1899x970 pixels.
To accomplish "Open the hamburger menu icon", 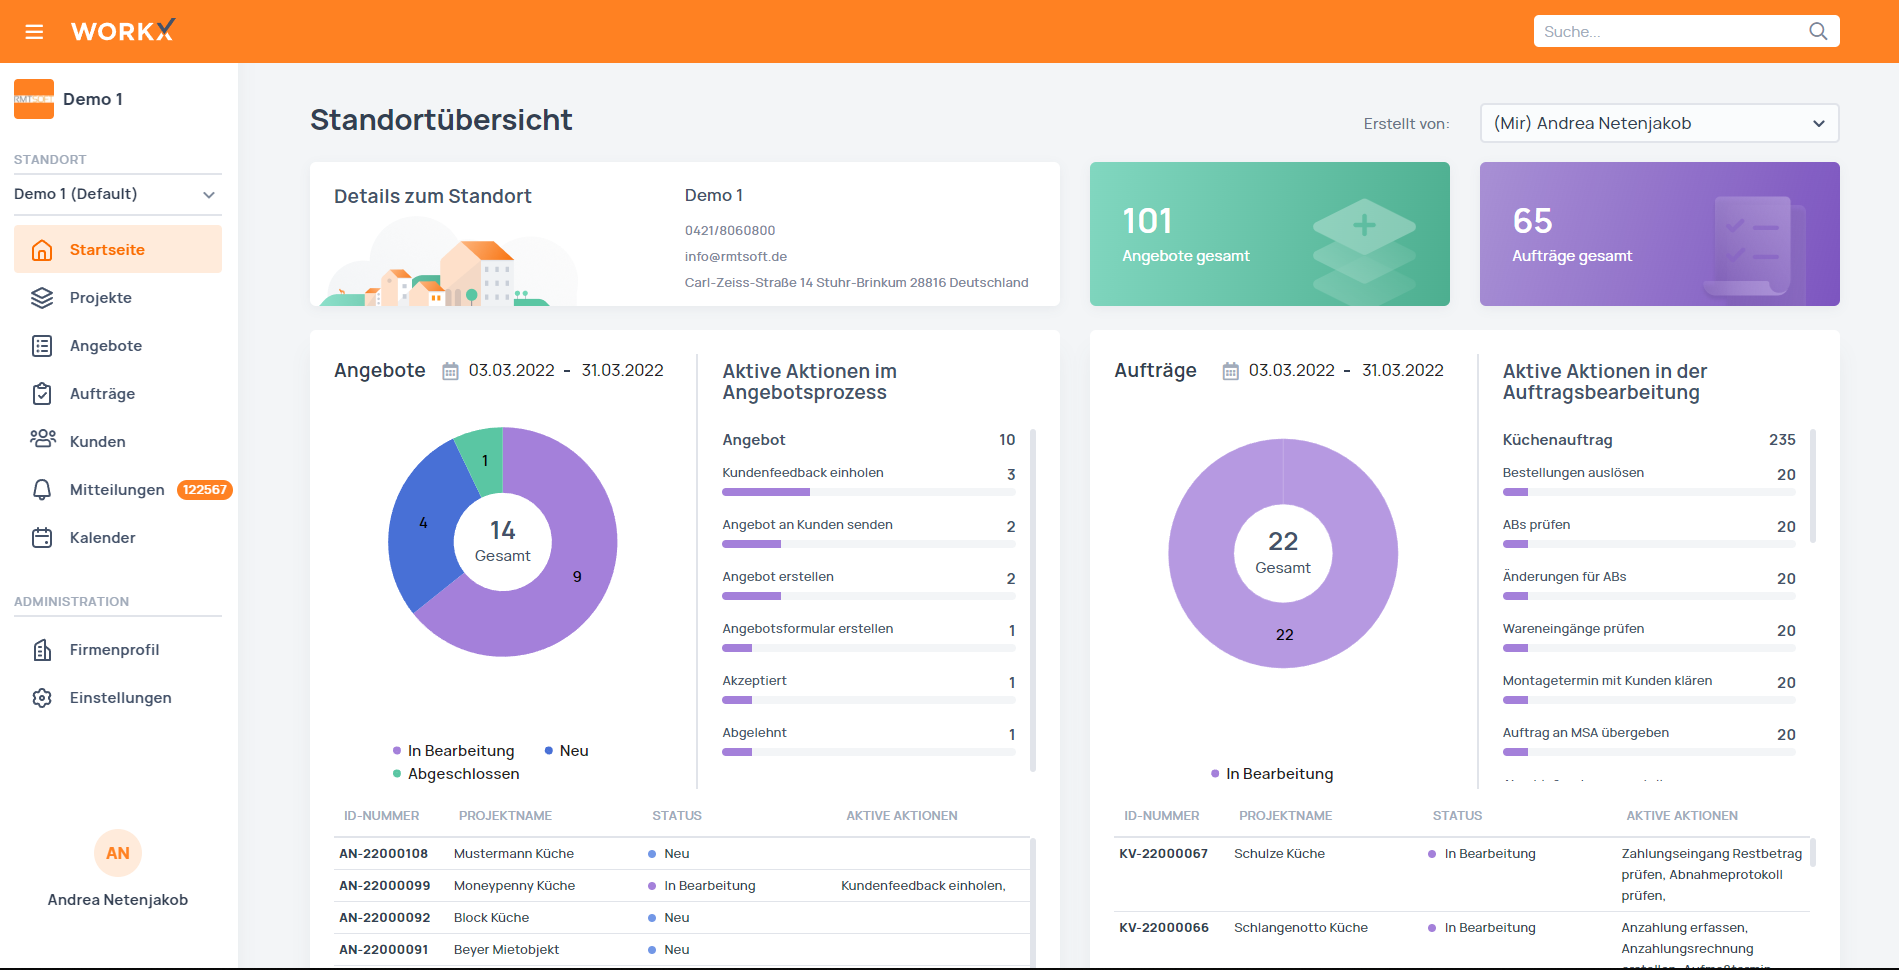I will tap(34, 32).
